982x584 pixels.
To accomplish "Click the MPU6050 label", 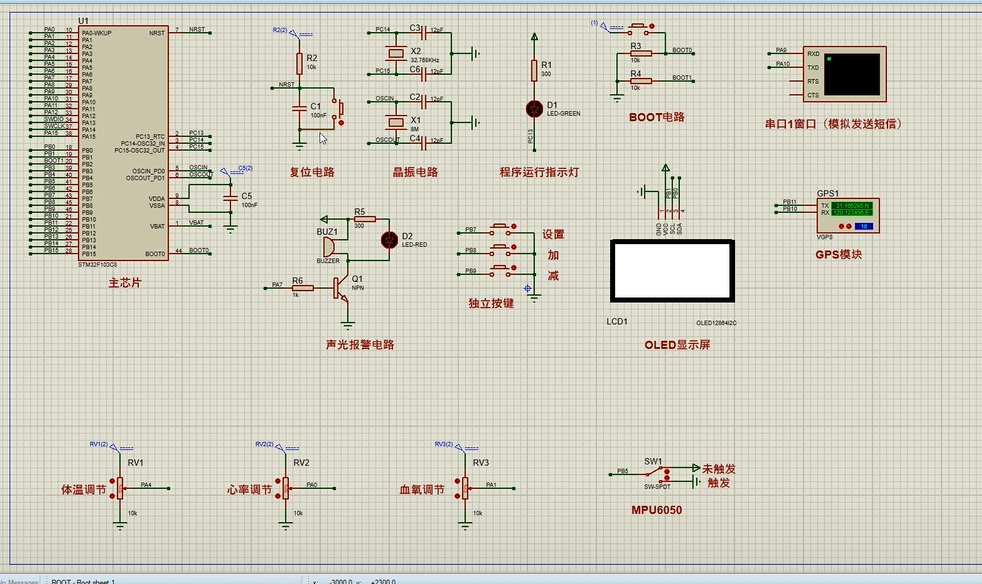I will [x=656, y=510].
